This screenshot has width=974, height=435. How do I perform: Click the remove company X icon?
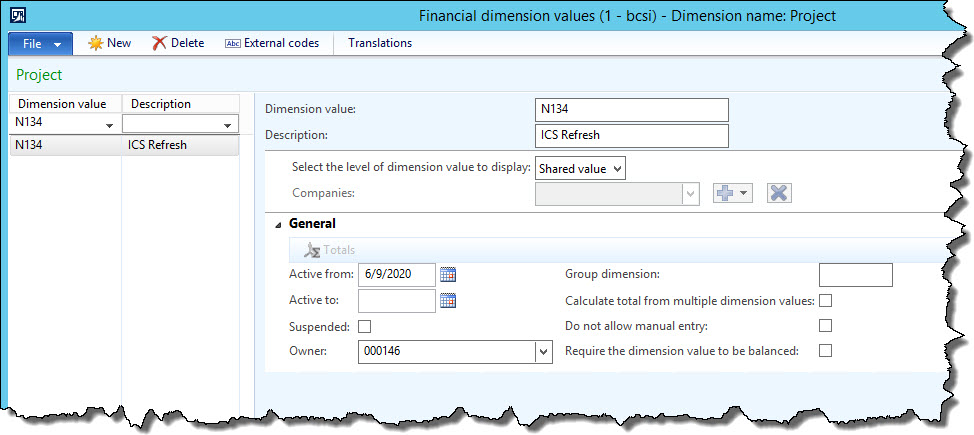779,193
